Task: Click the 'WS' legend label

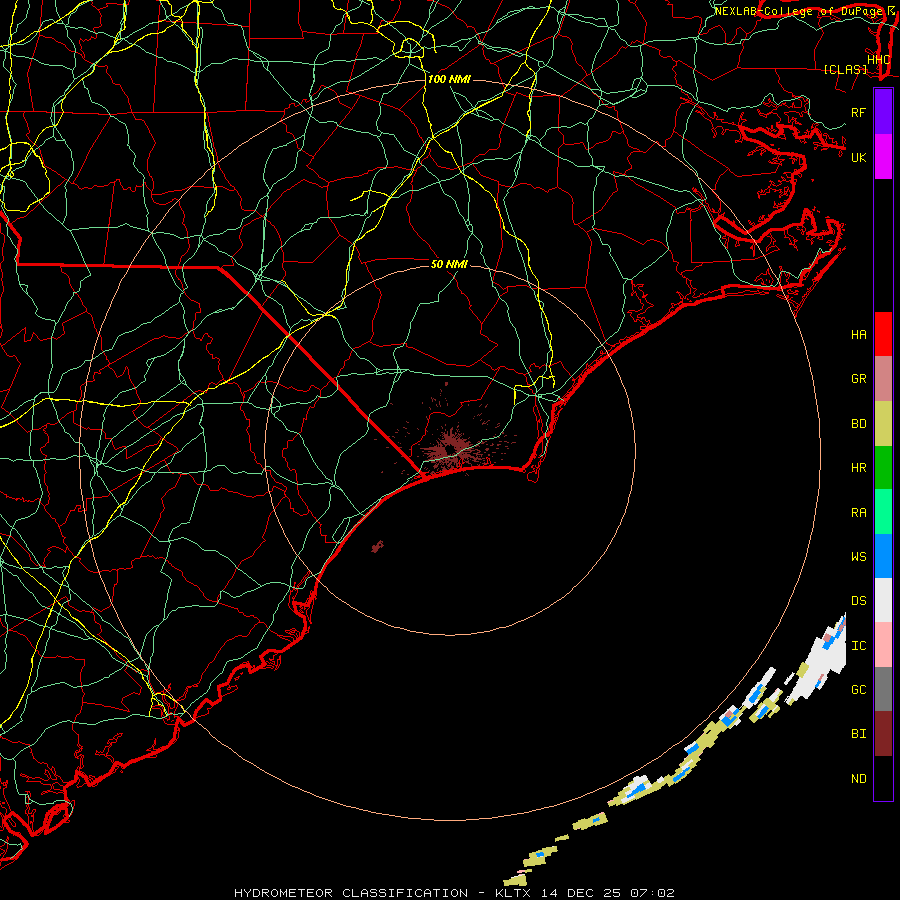Action: [x=858, y=557]
